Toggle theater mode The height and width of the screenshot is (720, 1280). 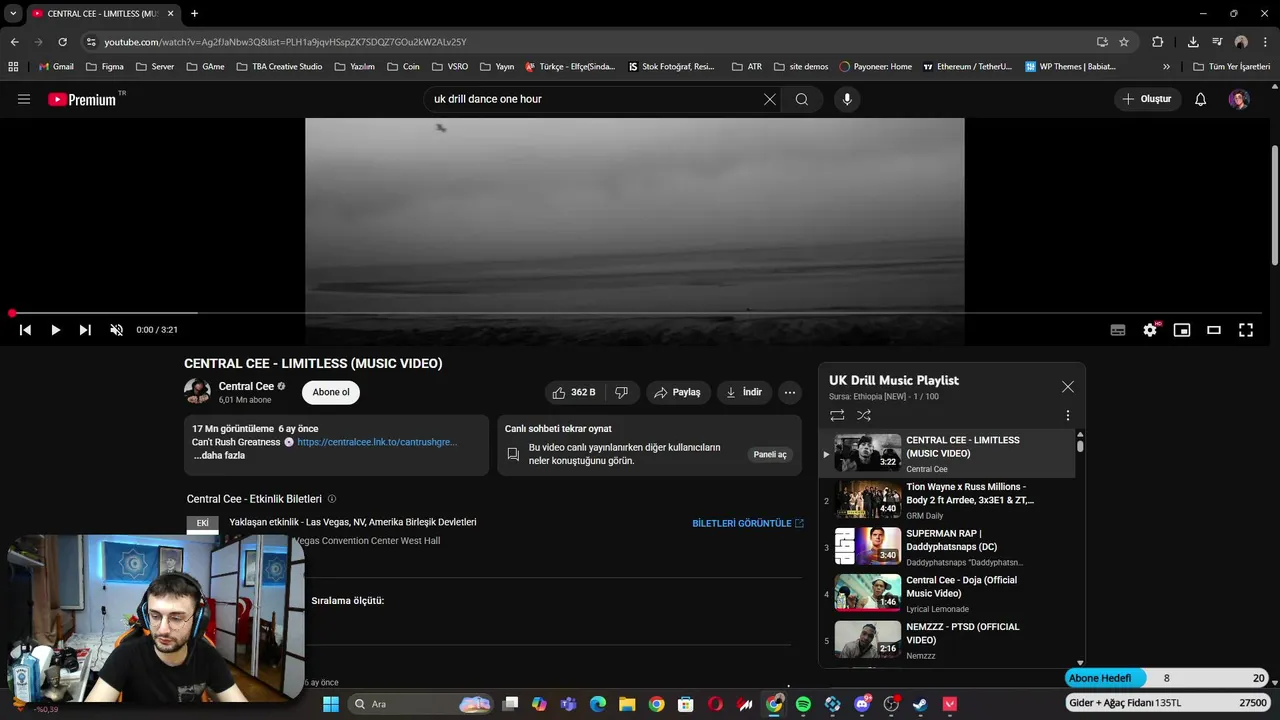click(1214, 330)
